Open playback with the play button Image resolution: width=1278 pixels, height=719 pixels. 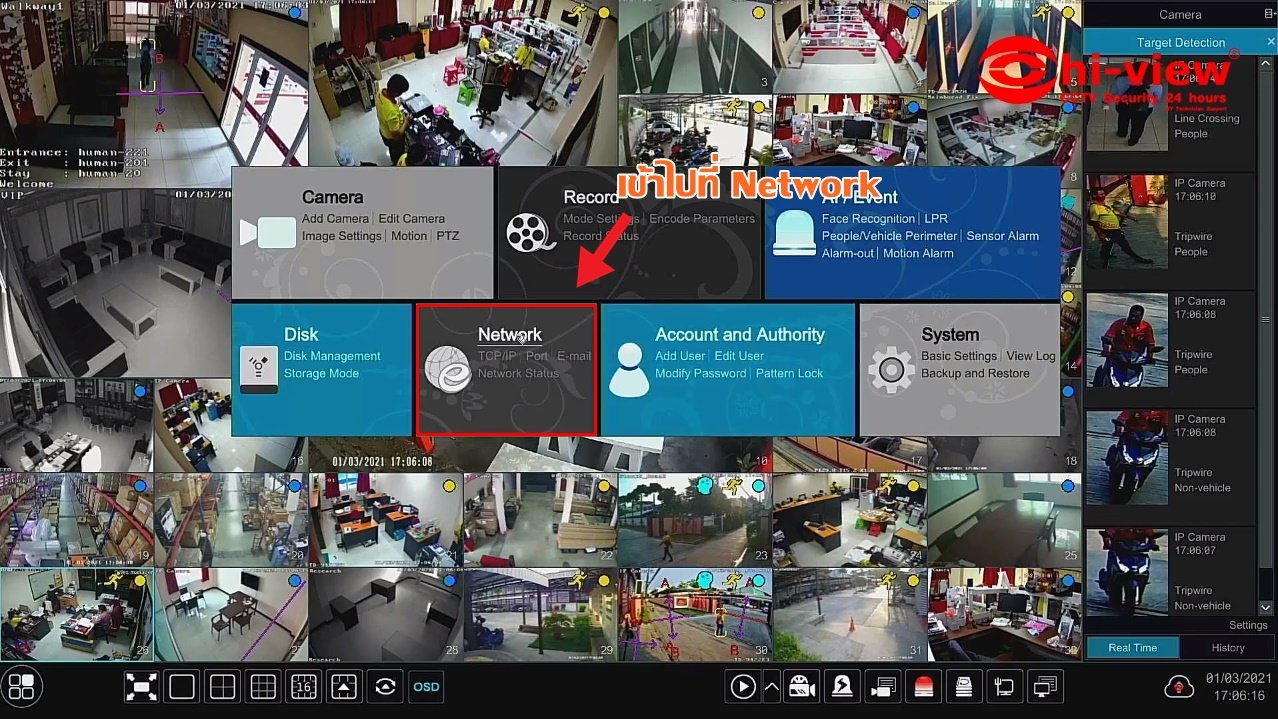coord(742,687)
